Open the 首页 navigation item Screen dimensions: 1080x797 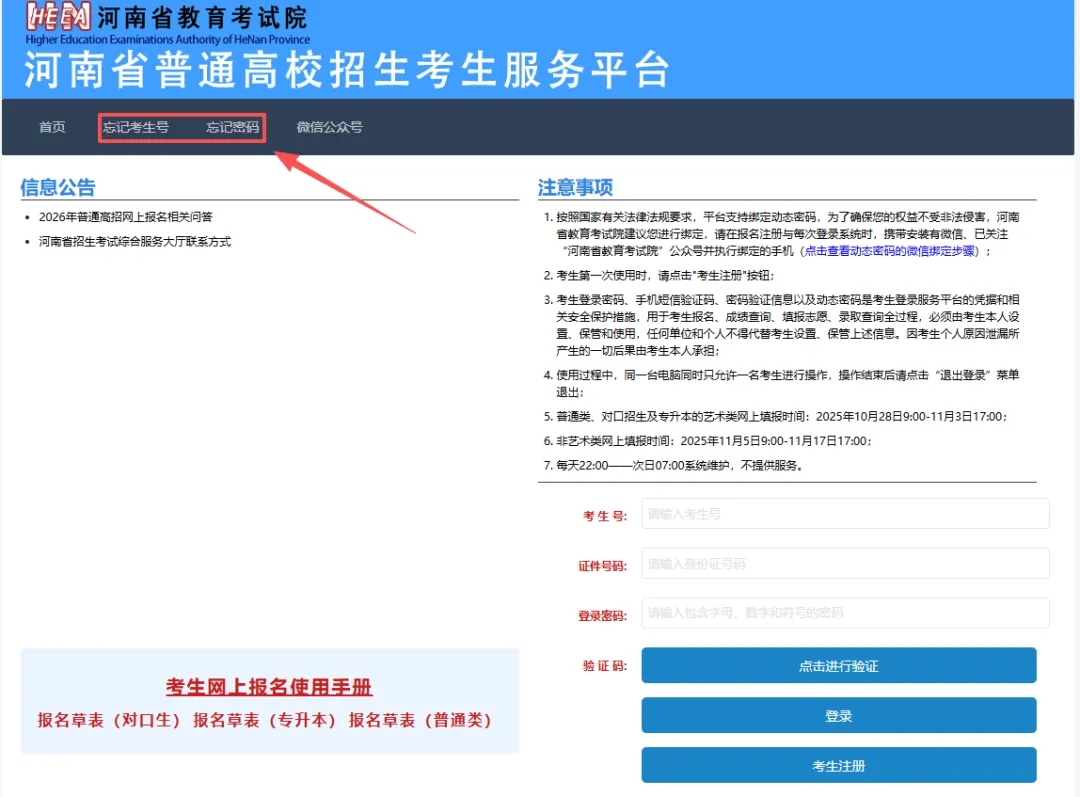coord(52,127)
